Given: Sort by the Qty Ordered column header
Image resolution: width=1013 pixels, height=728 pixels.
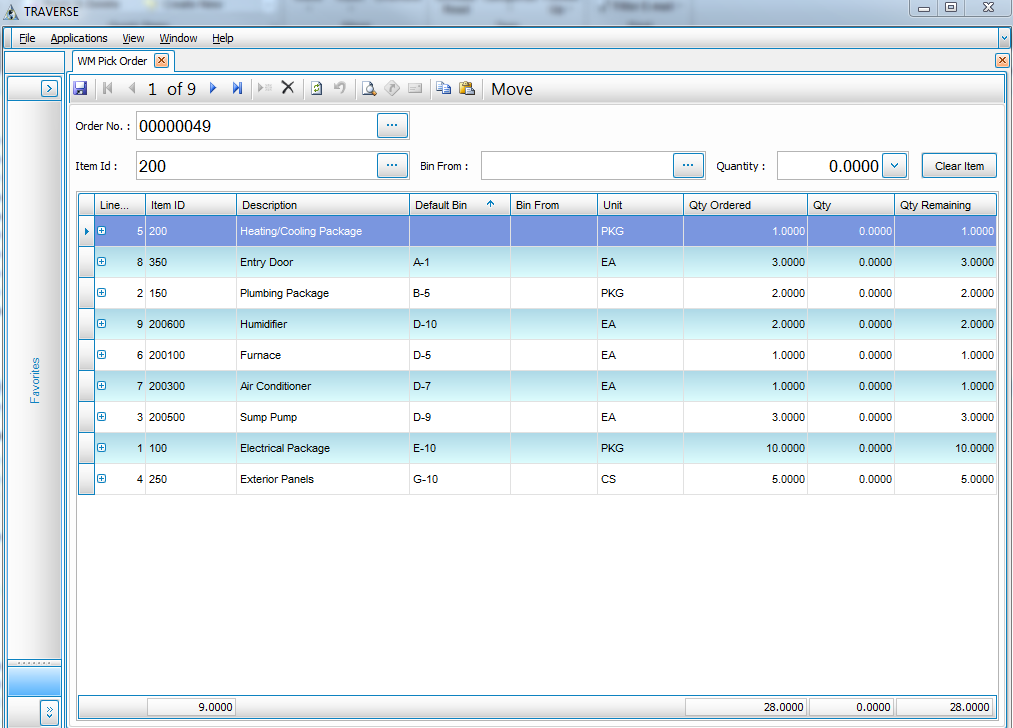Looking at the screenshot, I should tap(745, 205).
